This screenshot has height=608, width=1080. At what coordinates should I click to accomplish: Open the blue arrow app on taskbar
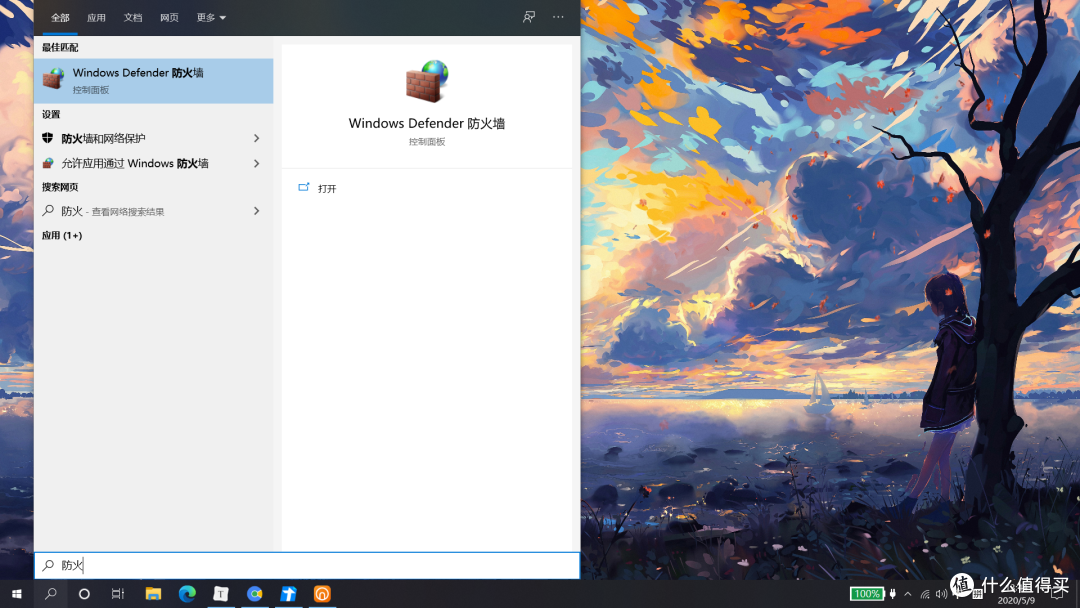tap(288, 594)
